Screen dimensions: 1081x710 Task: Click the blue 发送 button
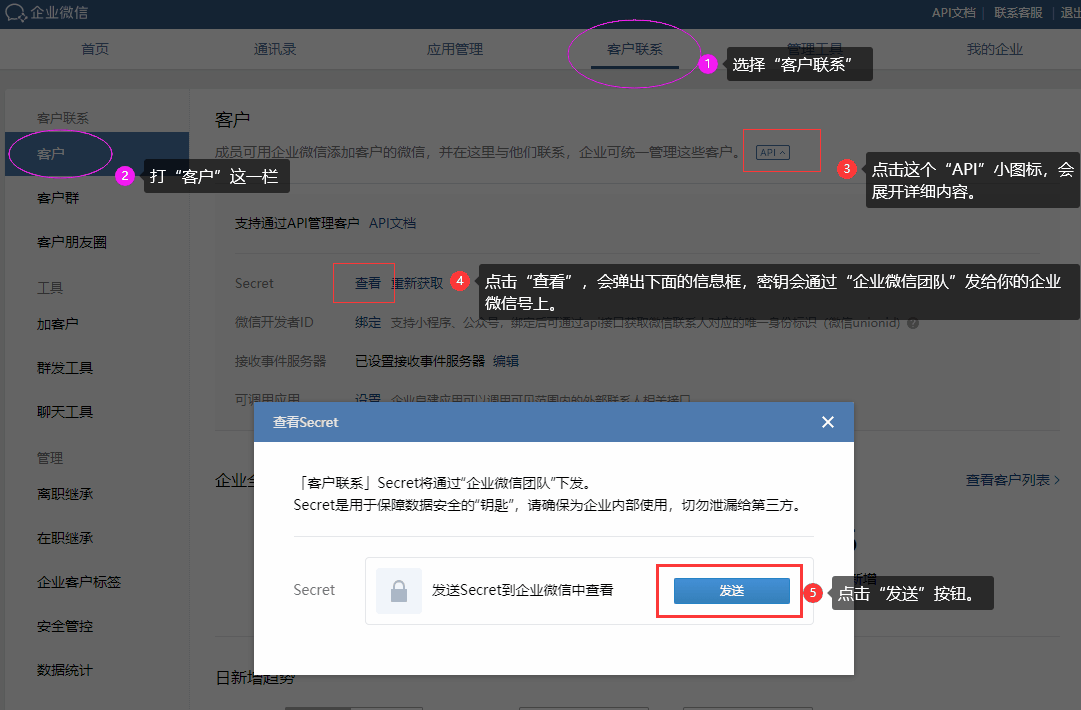pos(731,591)
